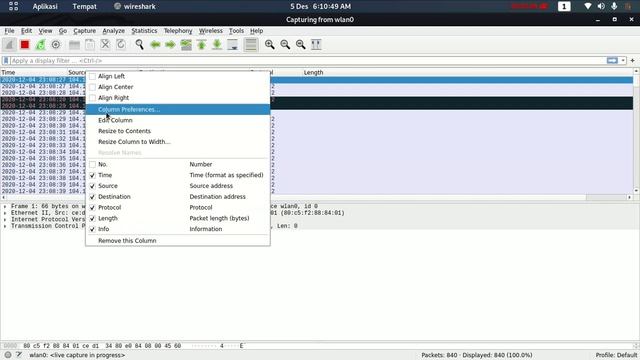Check the Align Right option

pos(93,98)
